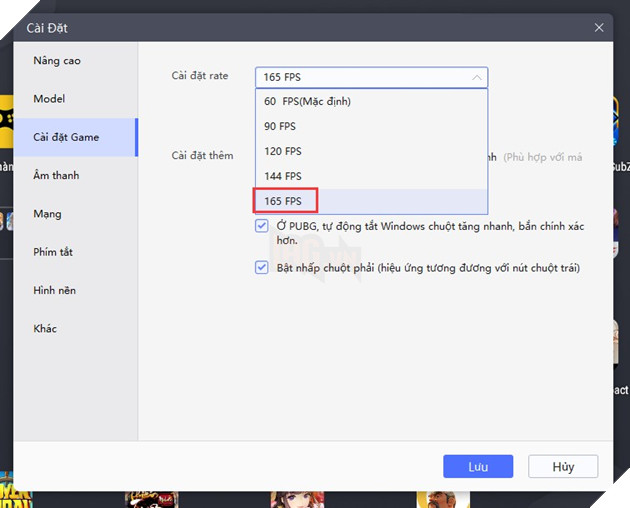
Task: Open the Model settings tab
Action: [x=76, y=99]
